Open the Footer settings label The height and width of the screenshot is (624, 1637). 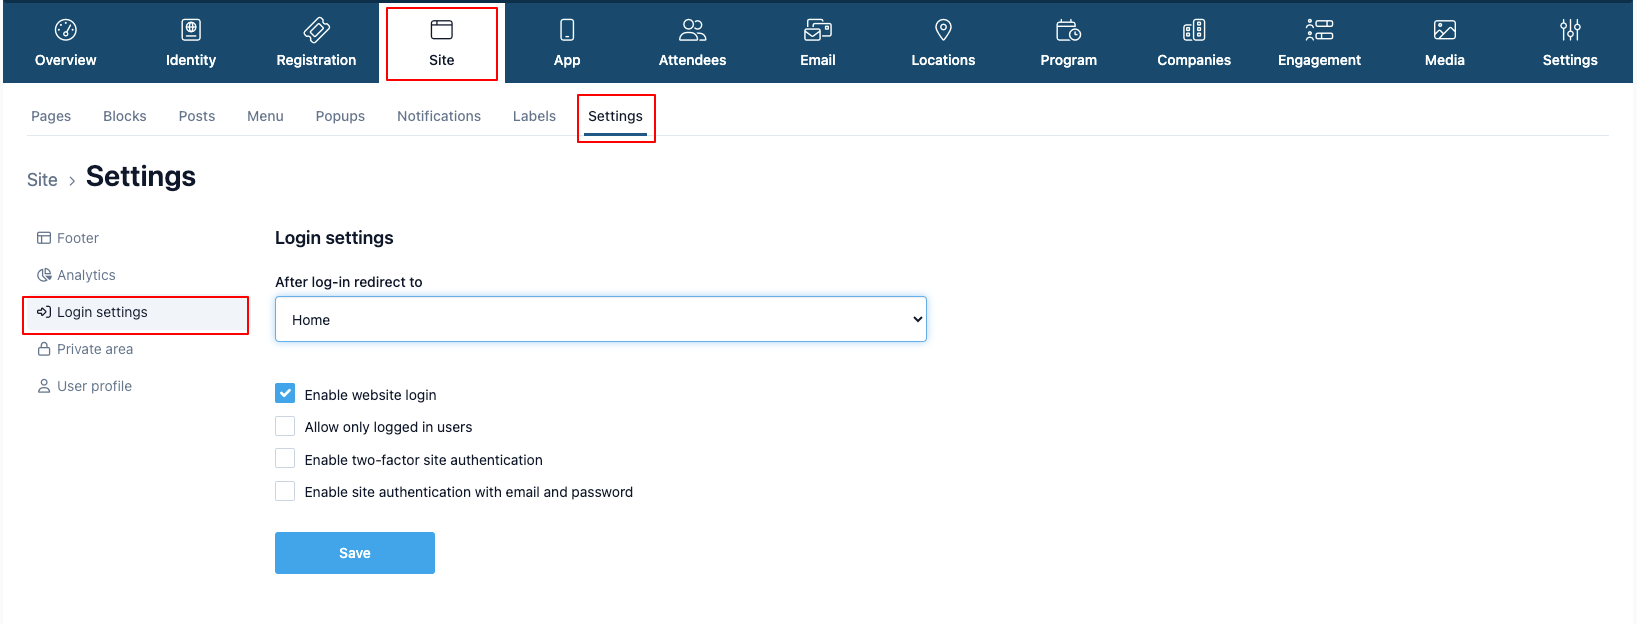pyautogui.click(x=78, y=238)
